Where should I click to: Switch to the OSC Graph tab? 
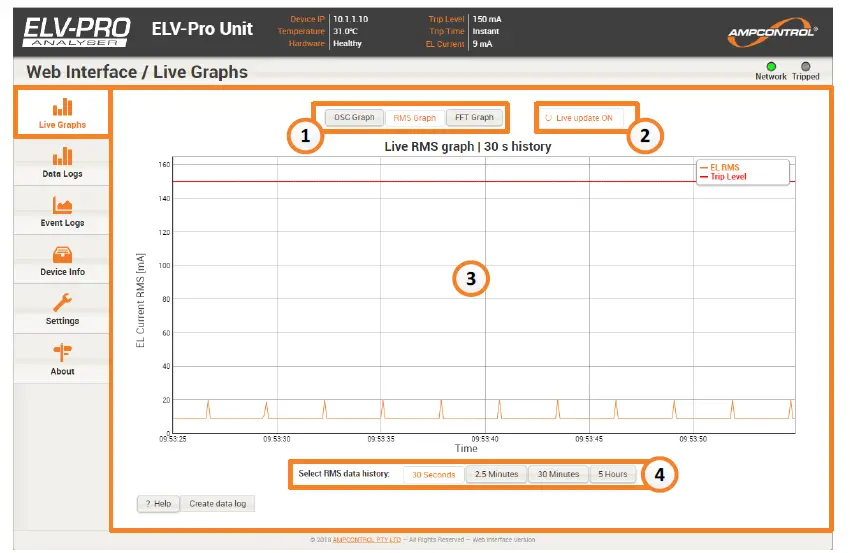(x=354, y=117)
